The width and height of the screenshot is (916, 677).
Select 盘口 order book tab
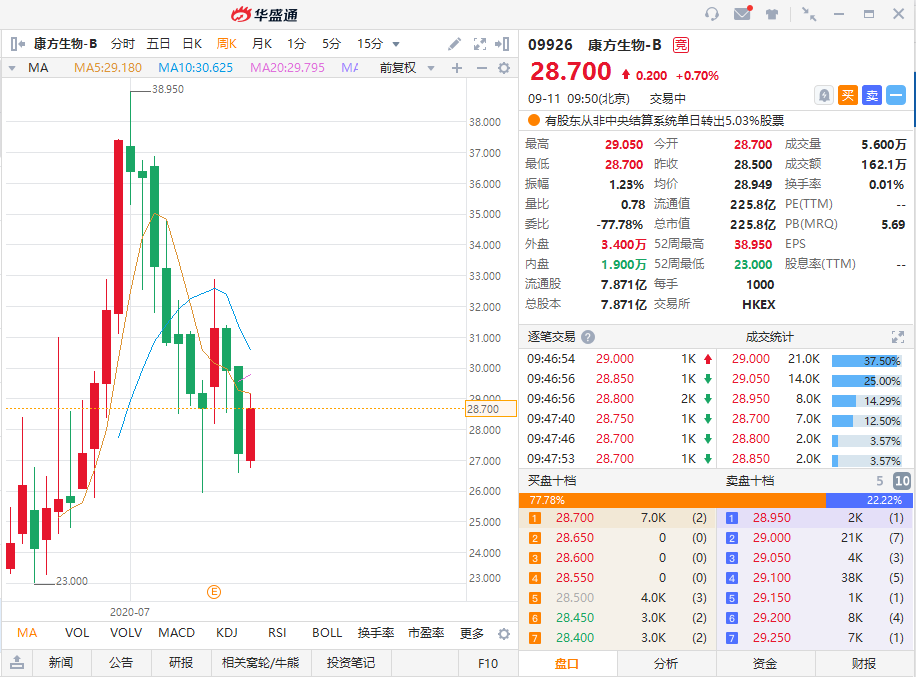[567, 664]
